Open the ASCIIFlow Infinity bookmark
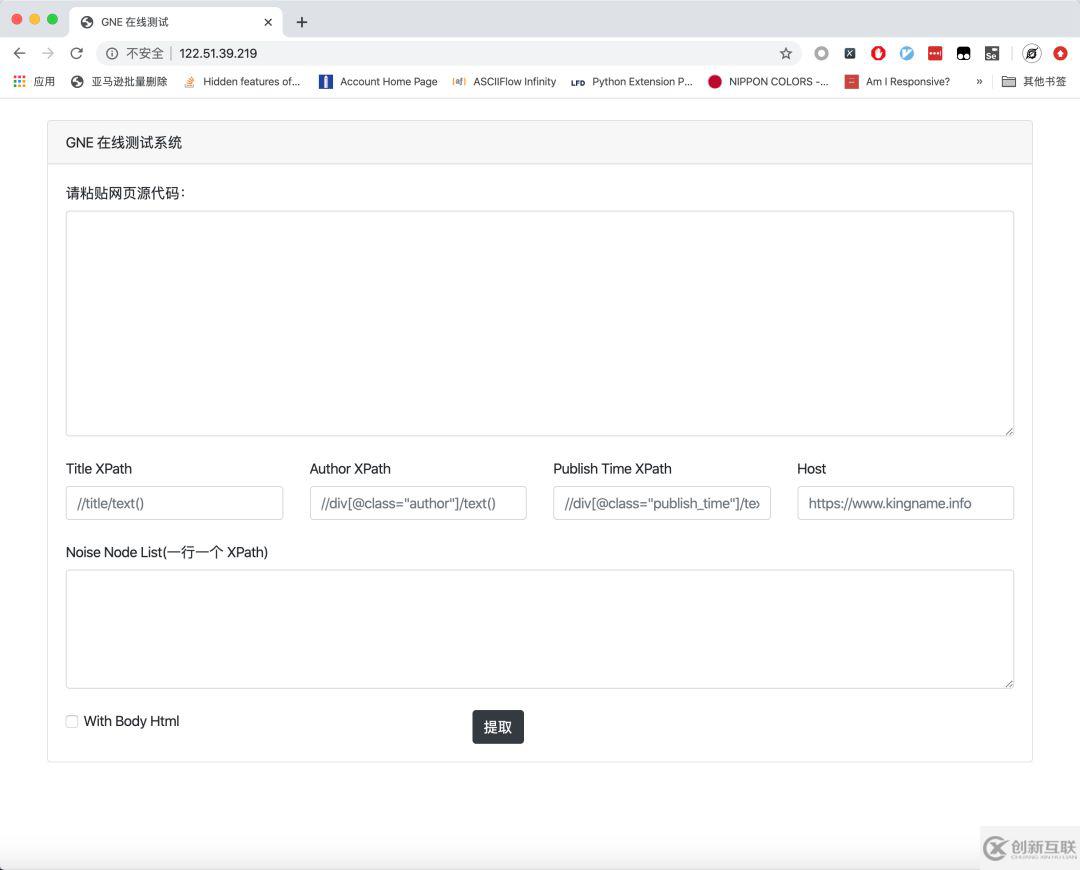The height and width of the screenshot is (870, 1080). tap(504, 81)
